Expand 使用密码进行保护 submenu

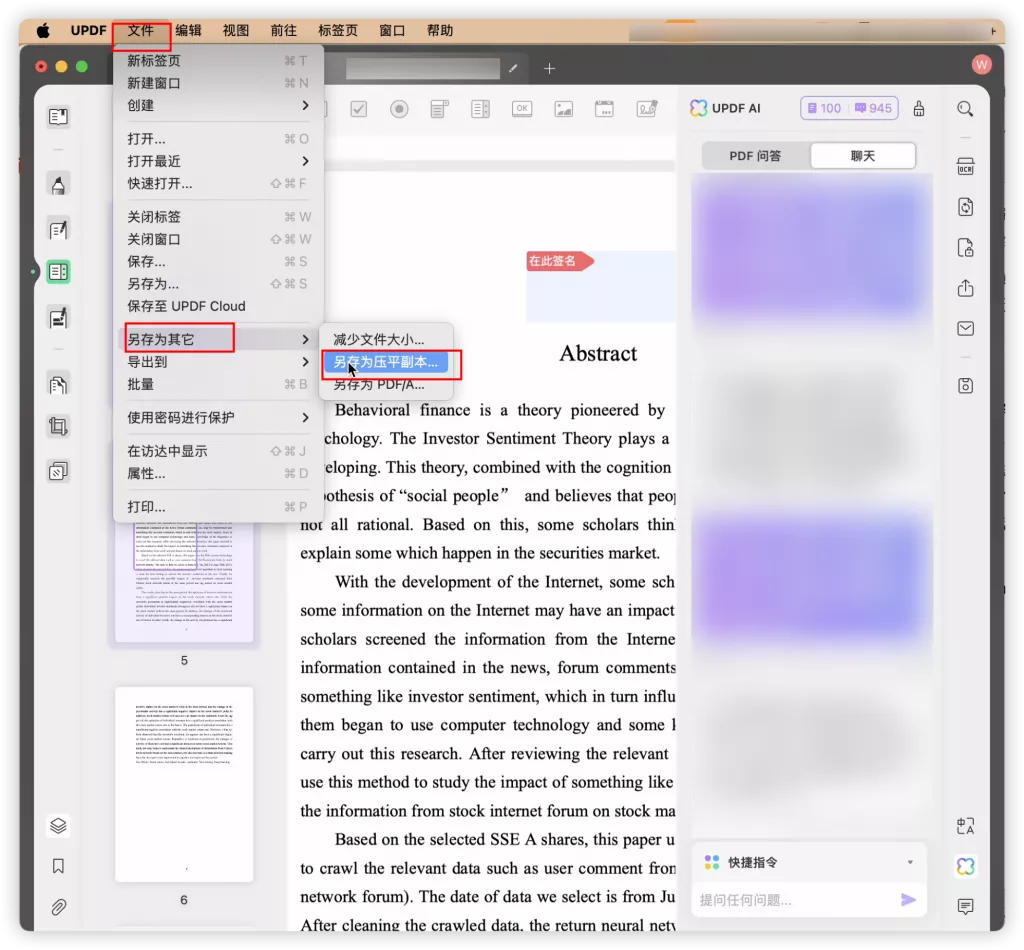(218, 418)
